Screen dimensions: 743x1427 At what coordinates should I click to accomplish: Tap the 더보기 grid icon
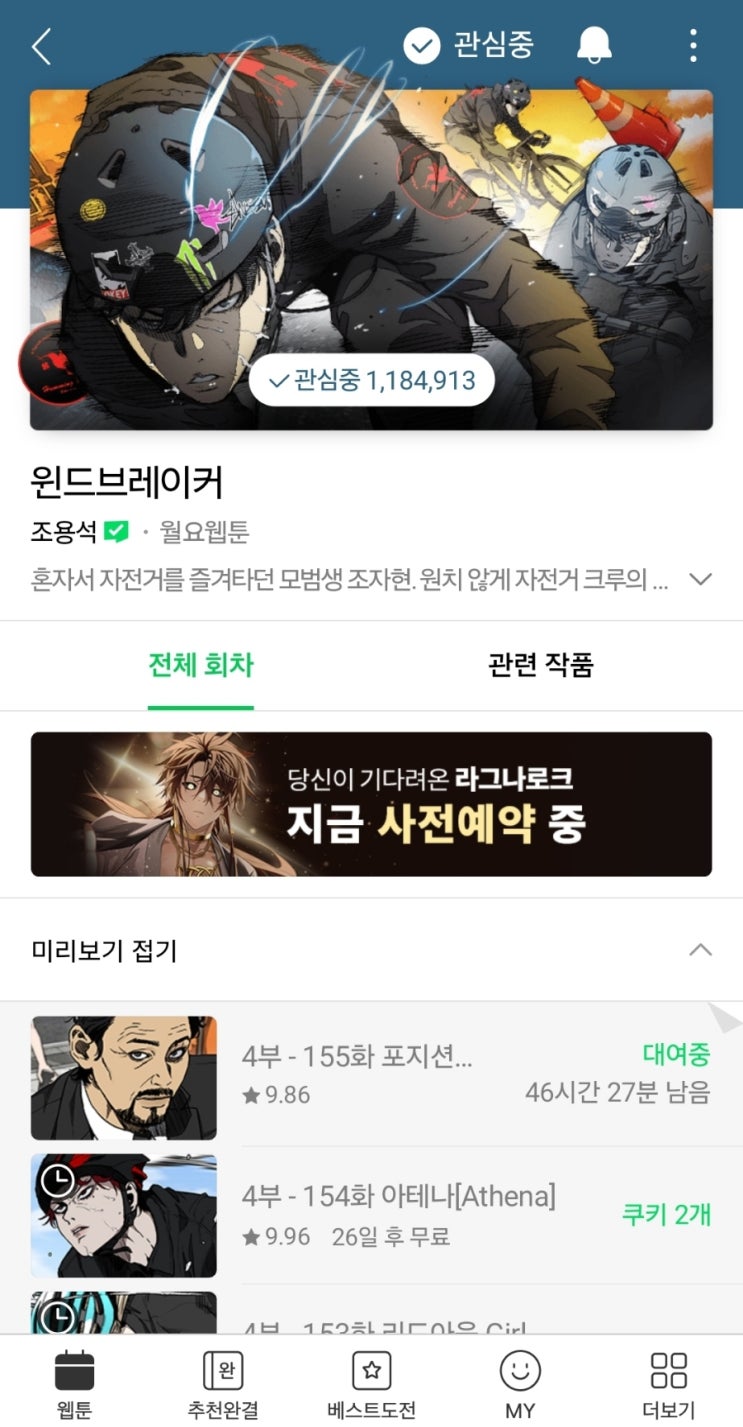pyautogui.click(x=668, y=1370)
